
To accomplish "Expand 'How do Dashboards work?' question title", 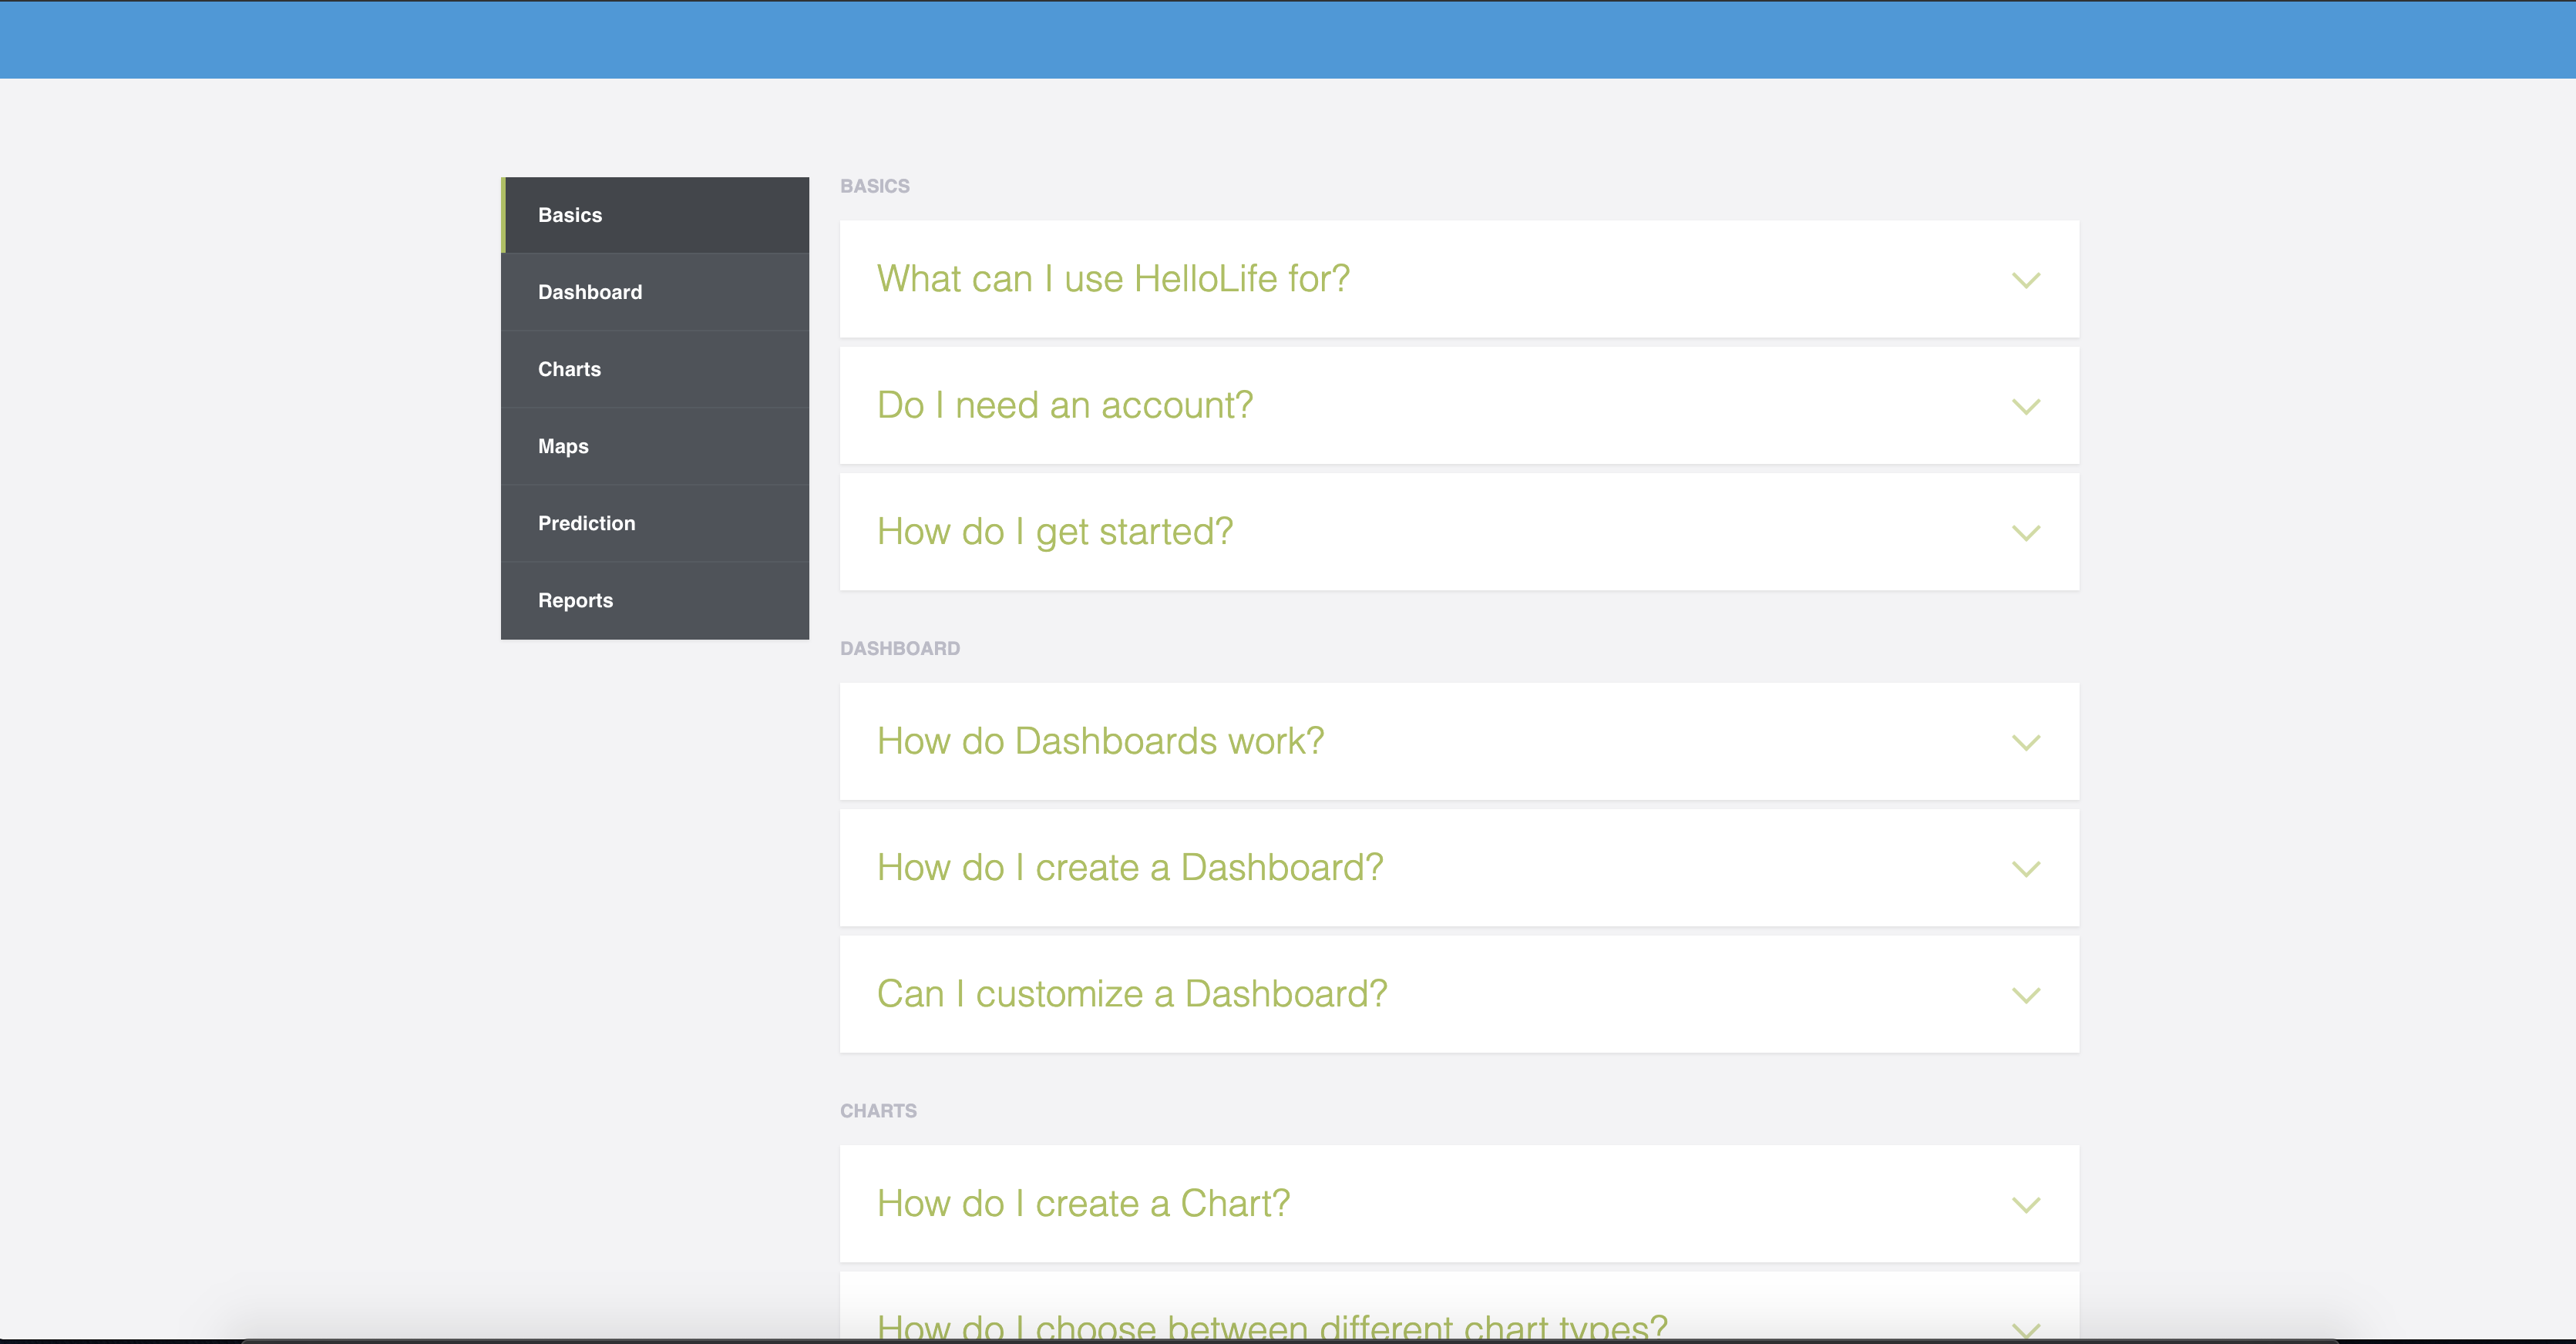I will pos(1100,741).
